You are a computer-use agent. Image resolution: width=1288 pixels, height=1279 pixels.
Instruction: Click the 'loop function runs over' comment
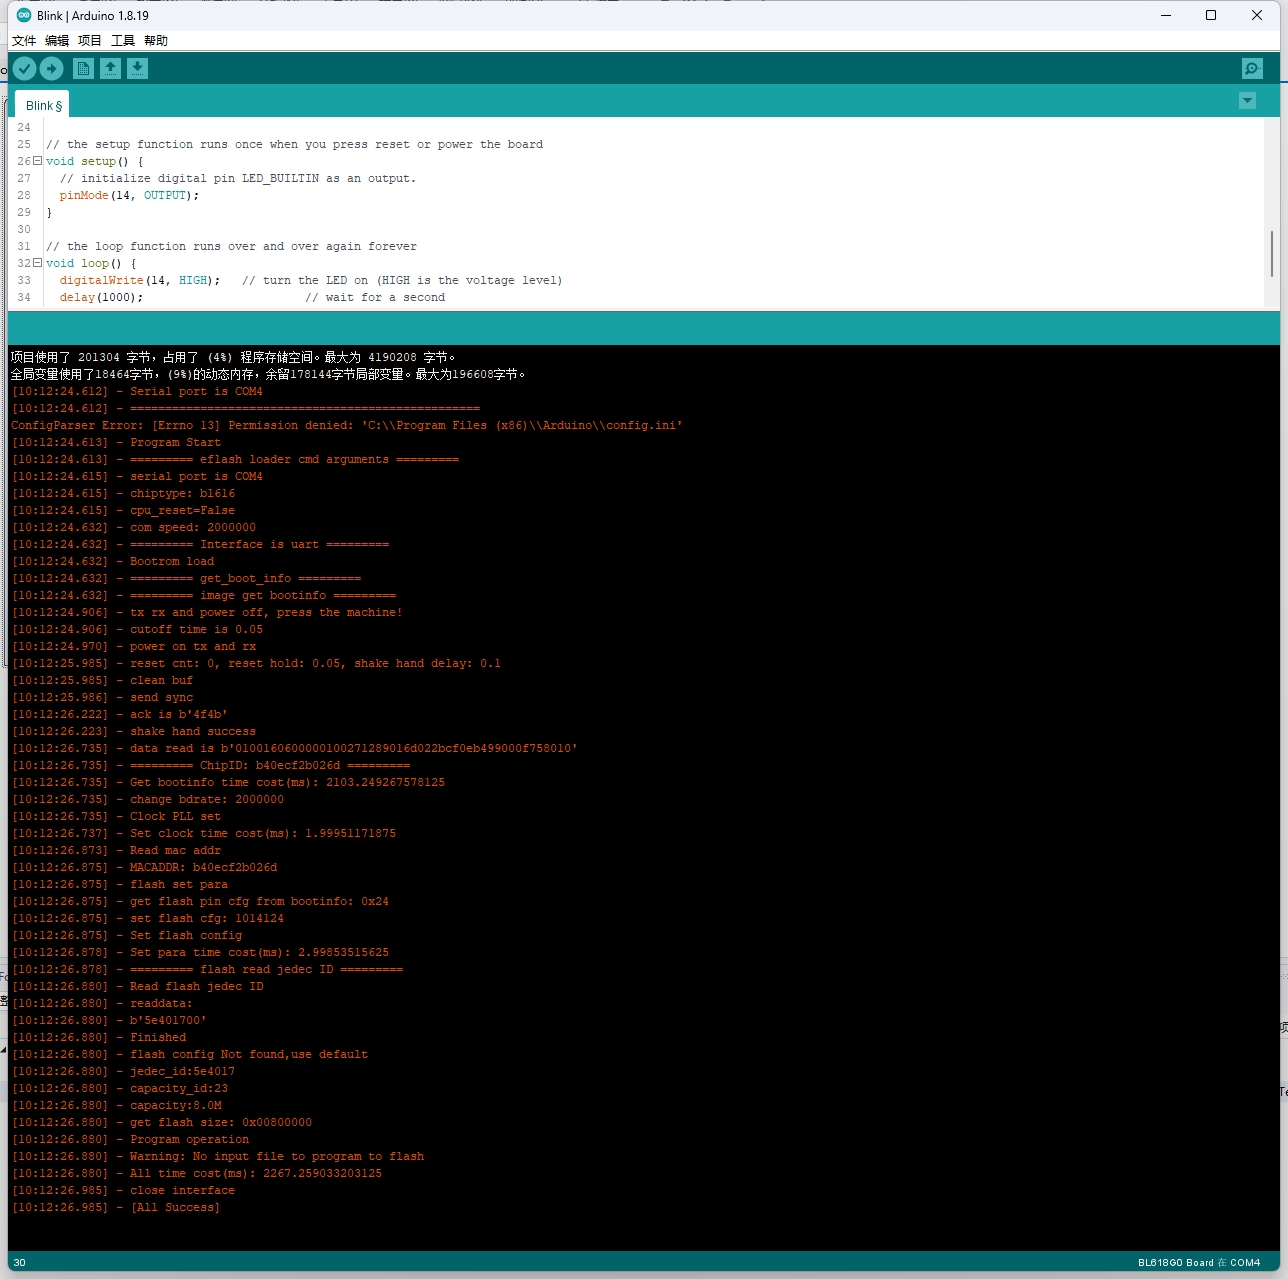click(231, 246)
